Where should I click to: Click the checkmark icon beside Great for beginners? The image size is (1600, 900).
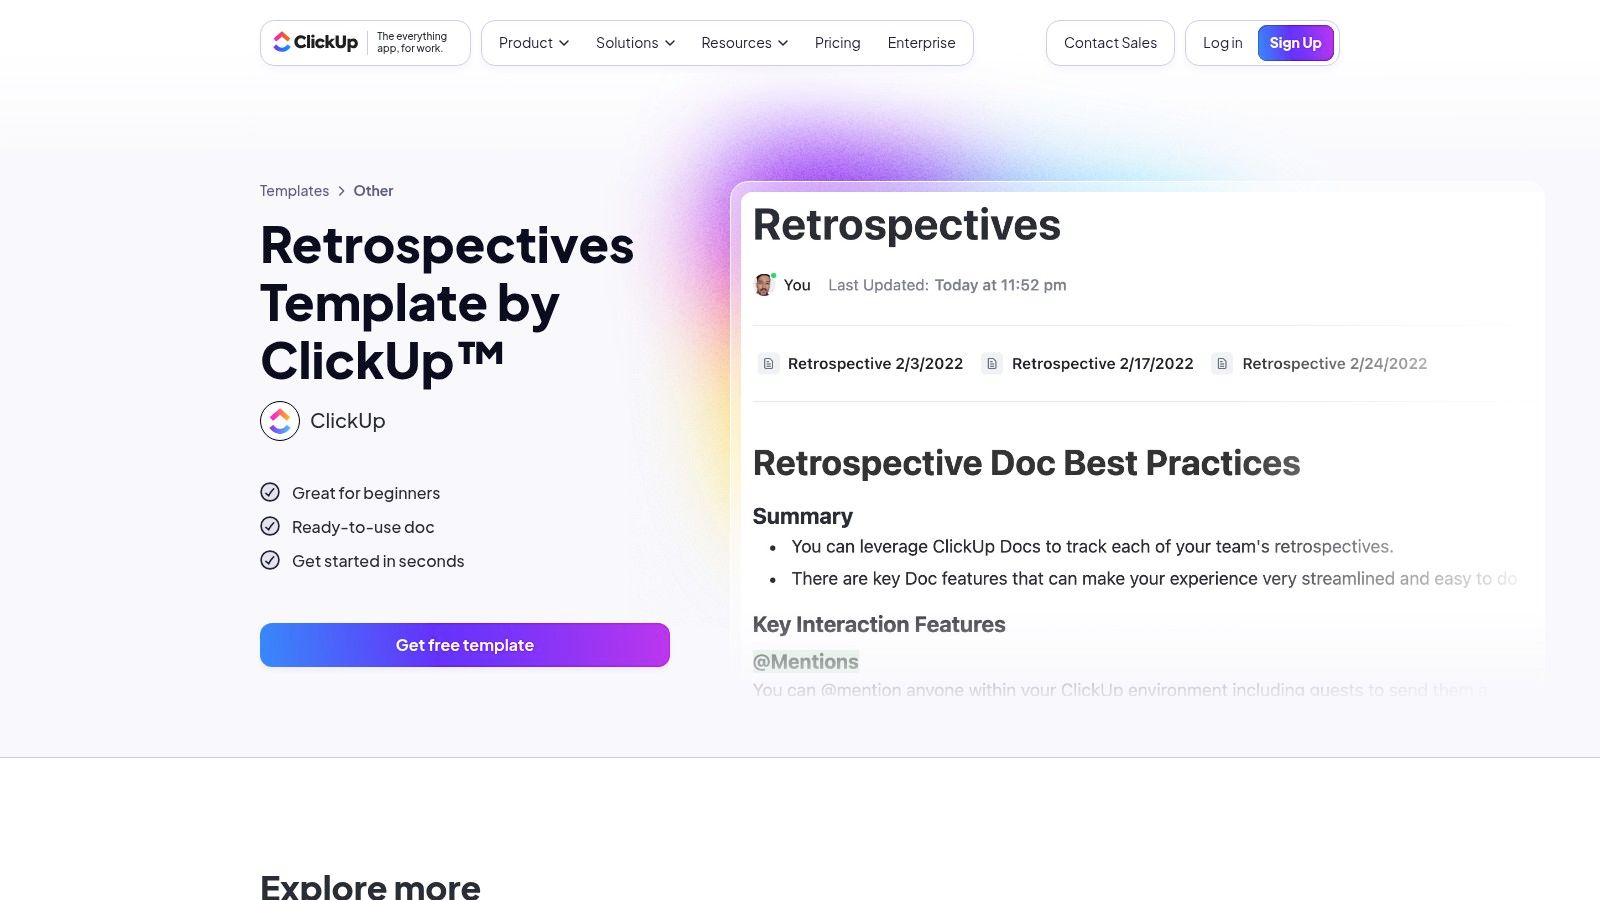270,492
